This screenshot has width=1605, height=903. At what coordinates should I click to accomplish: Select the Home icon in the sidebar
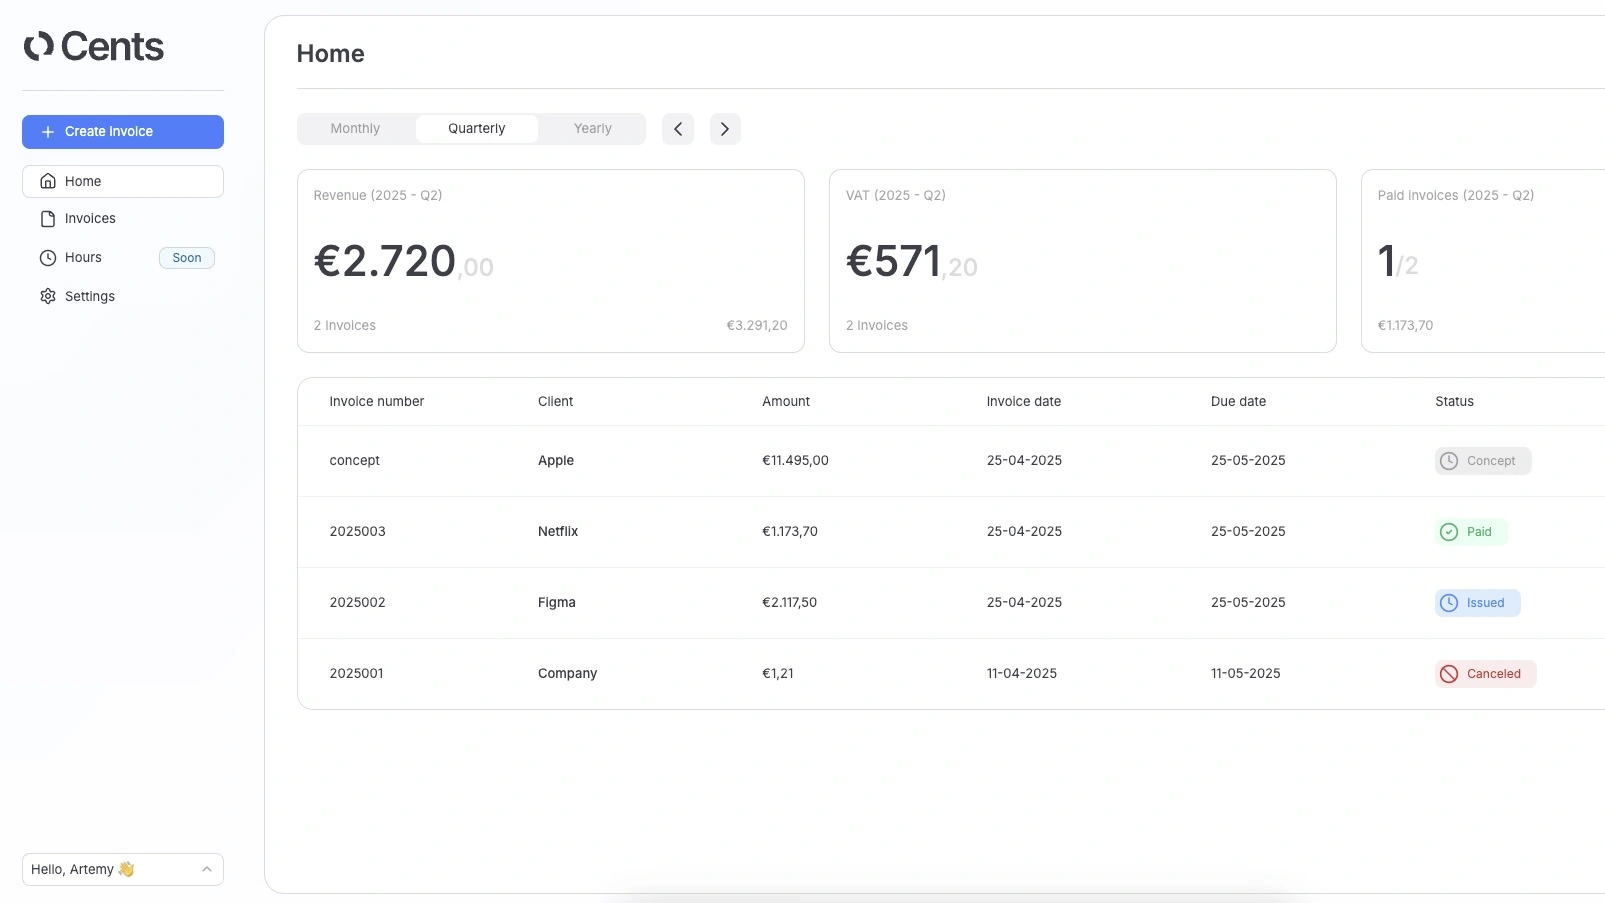click(47, 181)
